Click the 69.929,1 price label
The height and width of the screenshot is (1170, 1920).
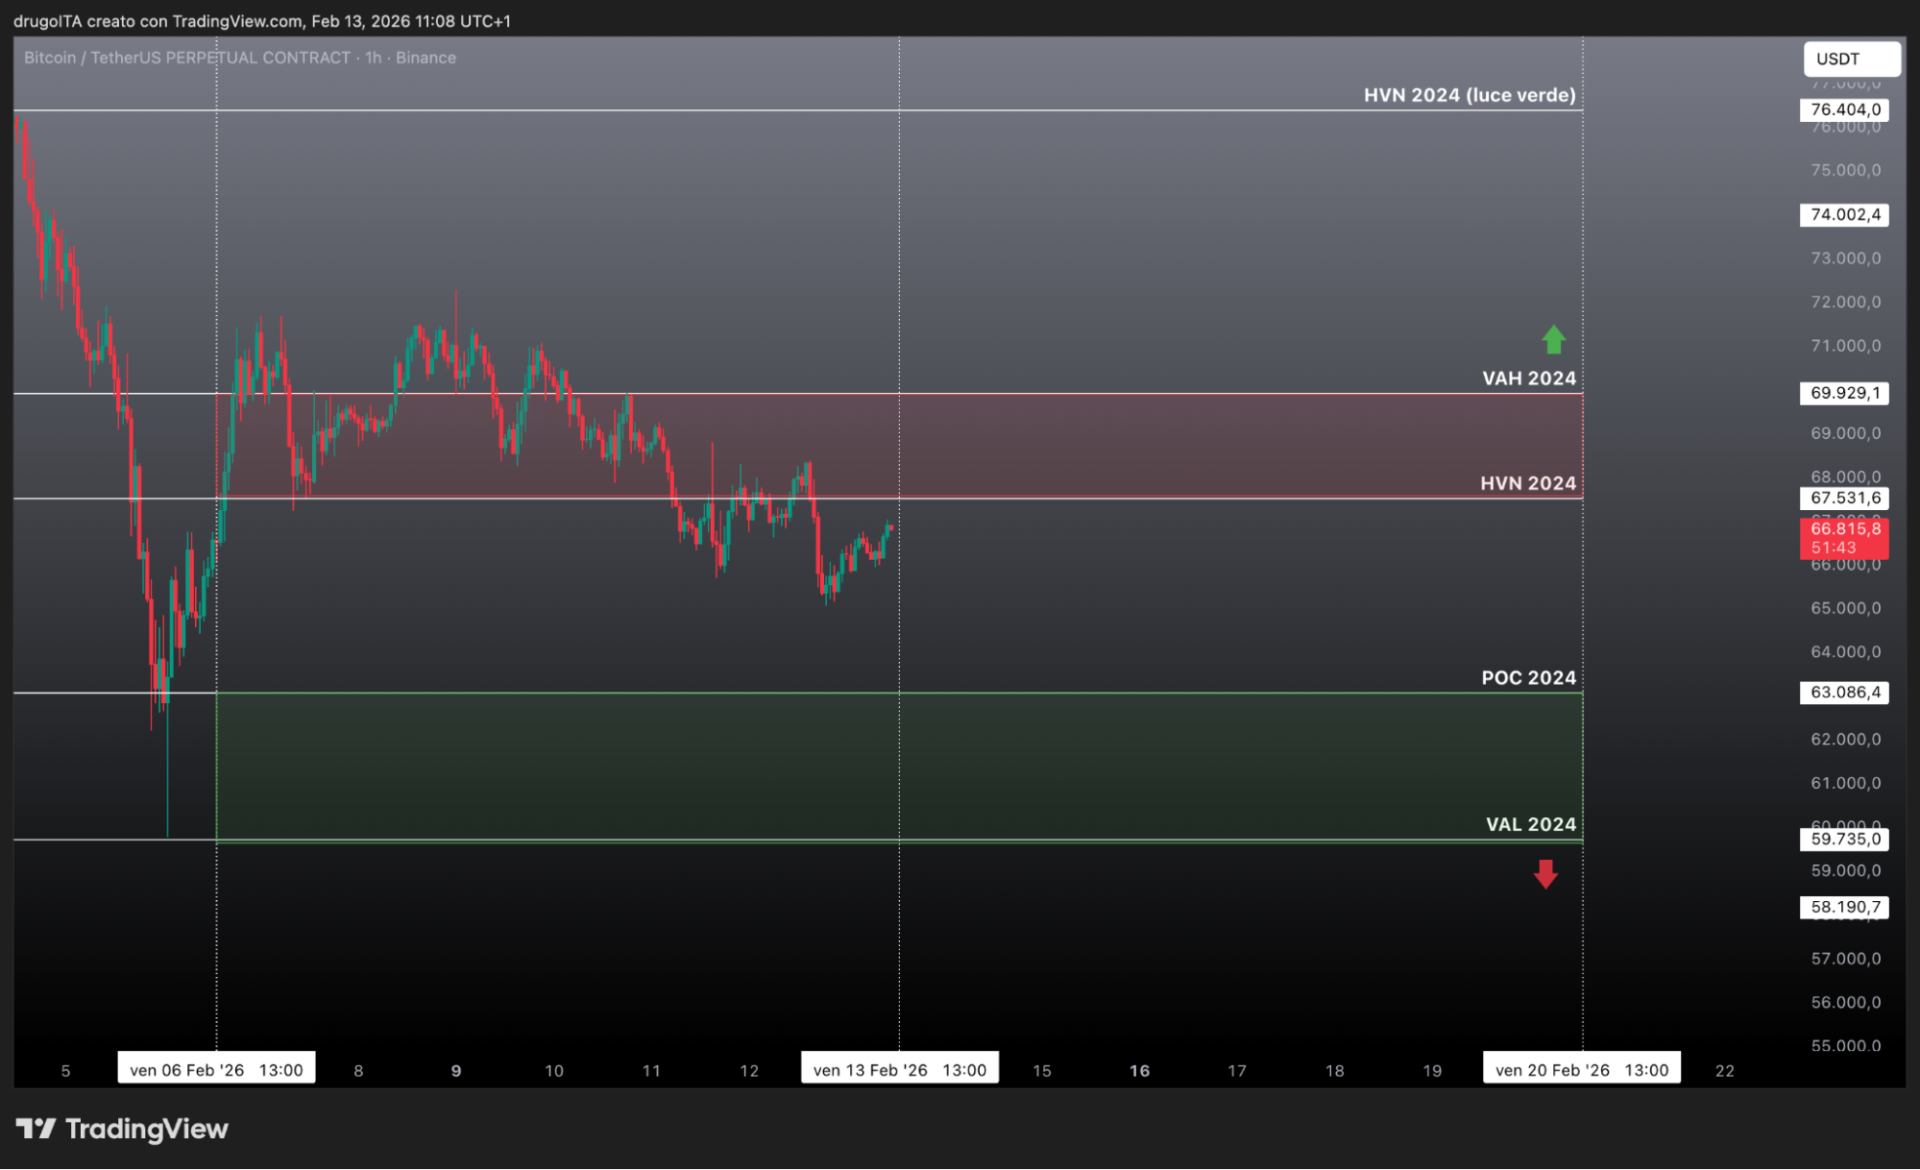[x=1845, y=393]
